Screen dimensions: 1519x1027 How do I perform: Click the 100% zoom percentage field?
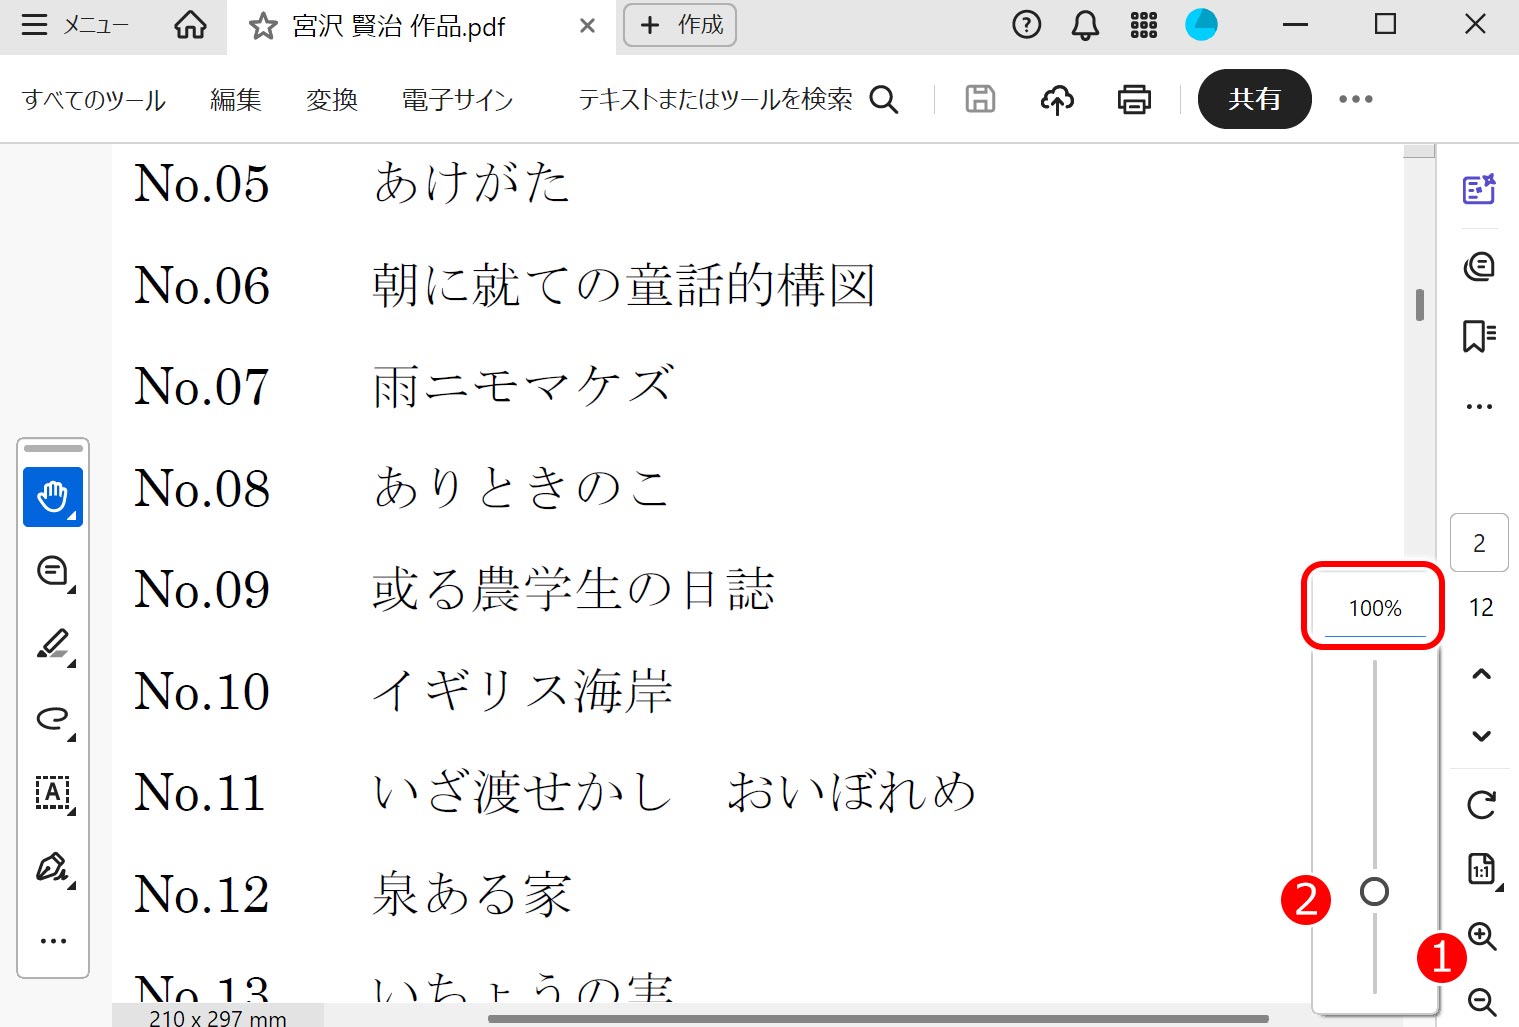pyautogui.click(x=1375, y=608)
